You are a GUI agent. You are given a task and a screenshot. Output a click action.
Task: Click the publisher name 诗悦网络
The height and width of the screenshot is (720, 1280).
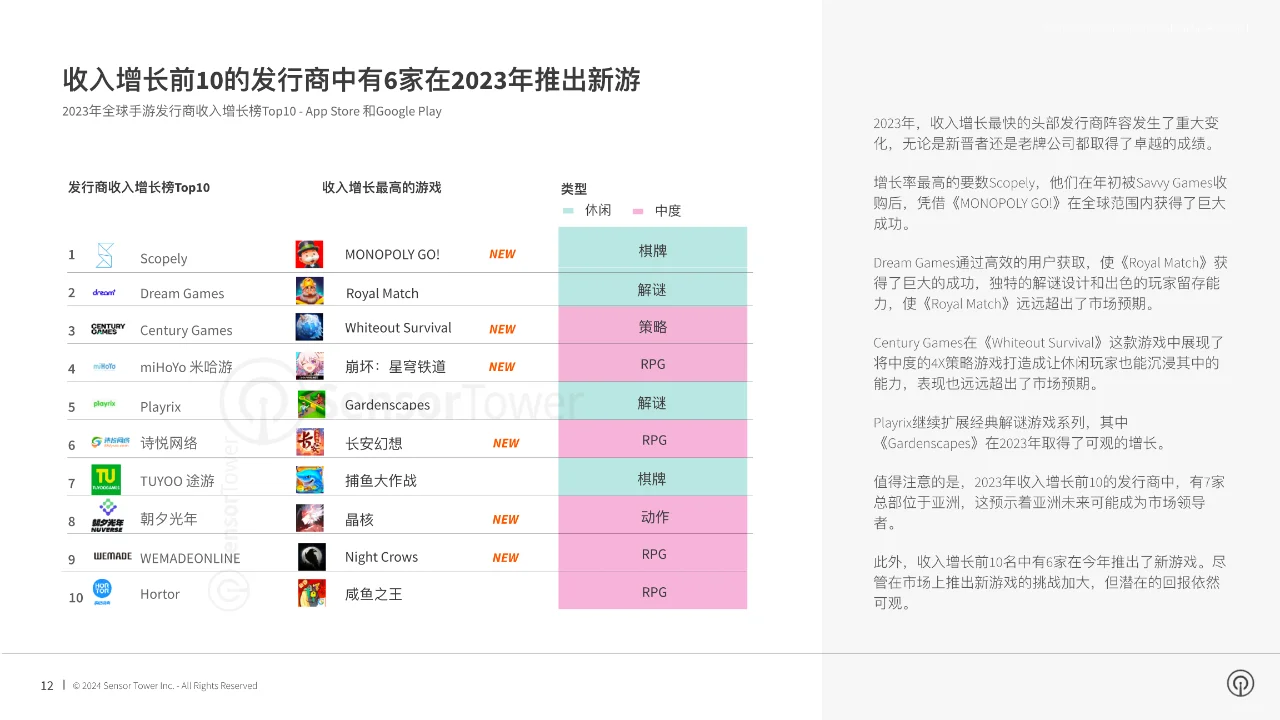pyautogui.click(x=169, y=443)
